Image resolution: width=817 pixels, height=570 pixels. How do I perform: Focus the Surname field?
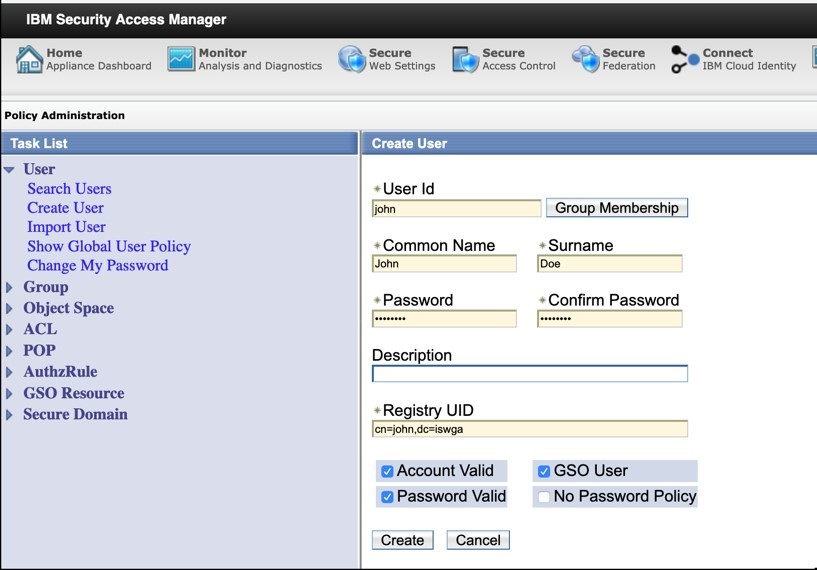(x=610, y=264)
